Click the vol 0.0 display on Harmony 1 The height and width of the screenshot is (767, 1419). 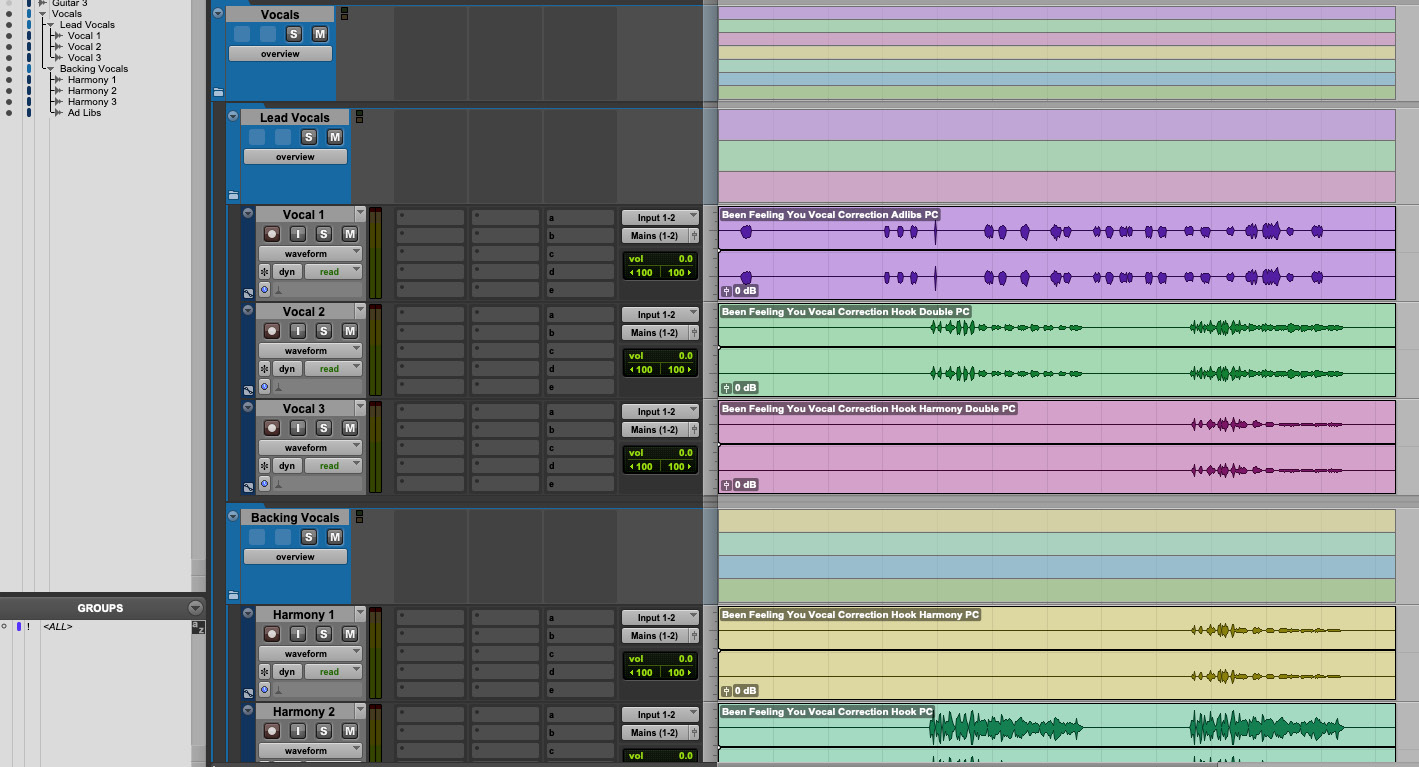[660, 659]
